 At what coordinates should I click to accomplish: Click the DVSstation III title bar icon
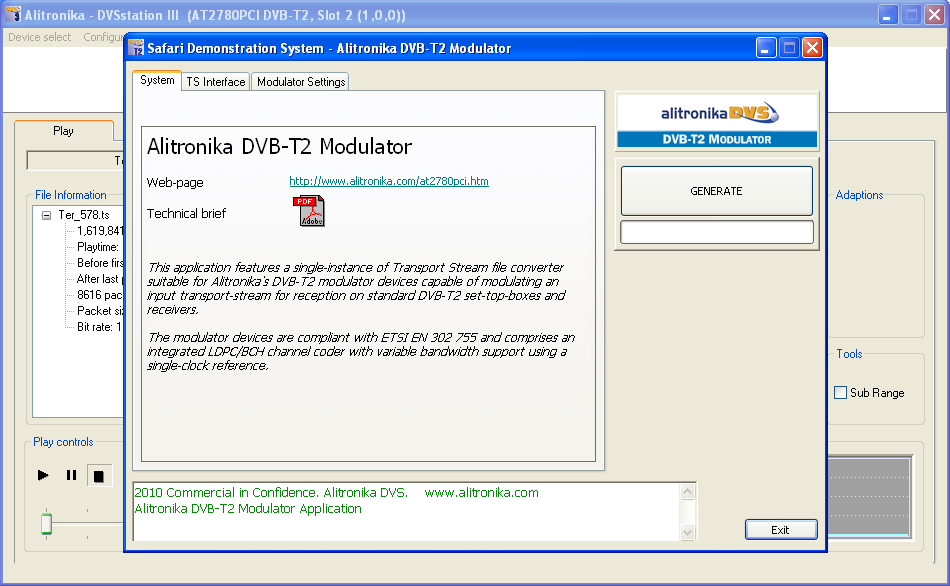click(13, 15)
